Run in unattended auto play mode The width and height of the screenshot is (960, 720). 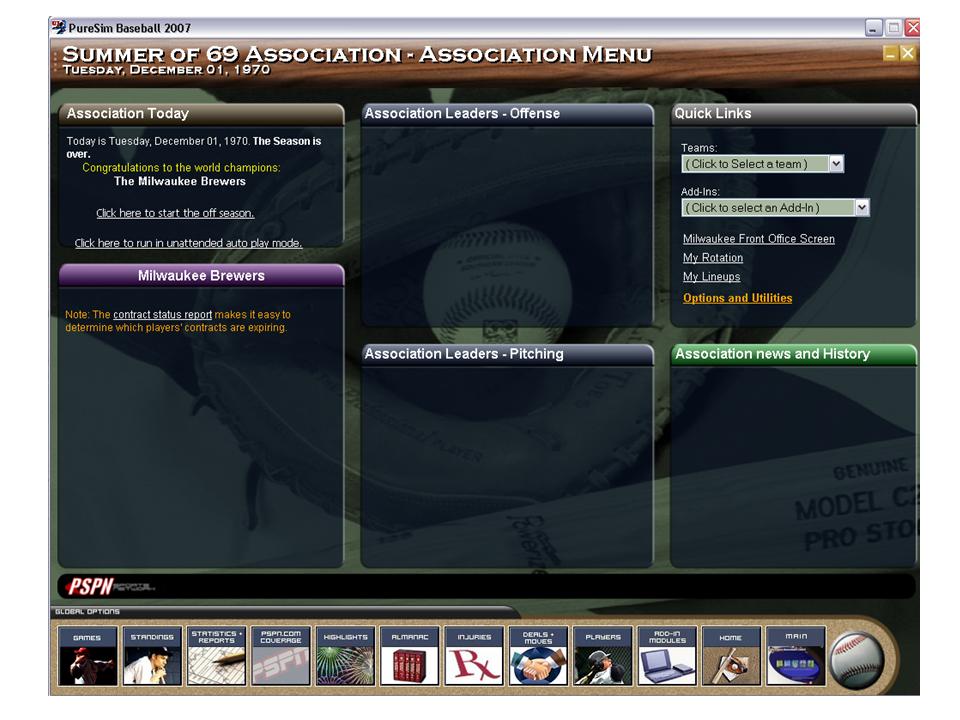tap(190, 242)
